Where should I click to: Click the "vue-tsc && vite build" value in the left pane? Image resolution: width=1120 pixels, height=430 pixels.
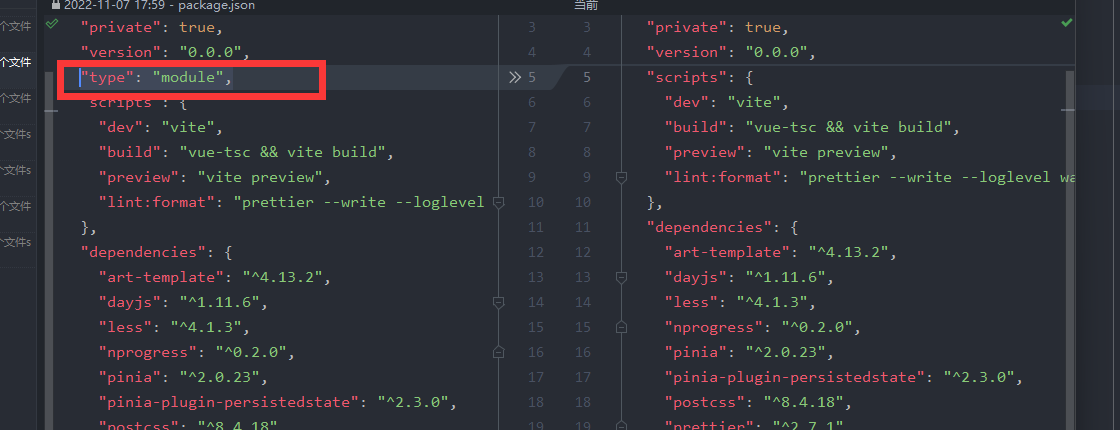coord(281,152)
